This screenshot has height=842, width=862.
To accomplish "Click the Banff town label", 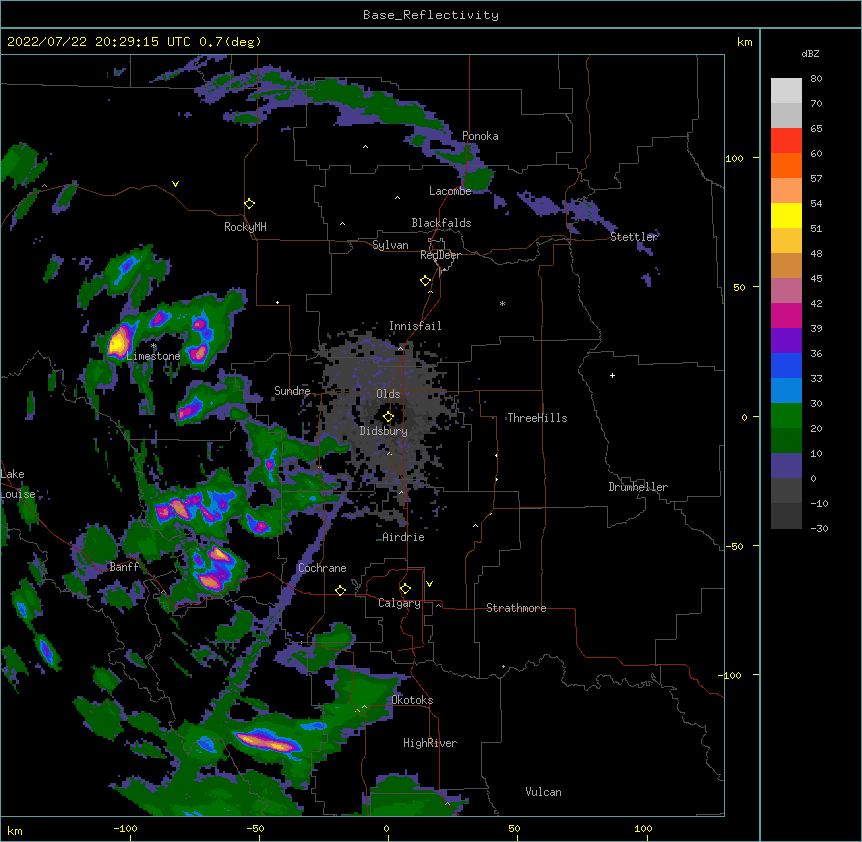I will [x=124, y=567].
